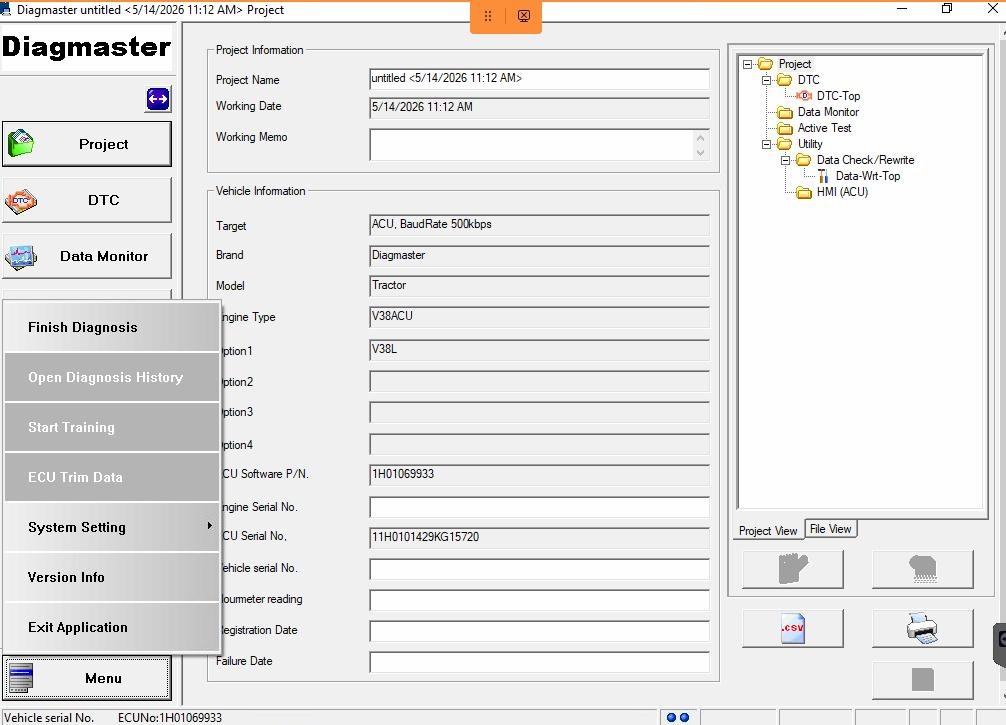
Task: Click the Hourmeter reading input field
Action: 540,599
